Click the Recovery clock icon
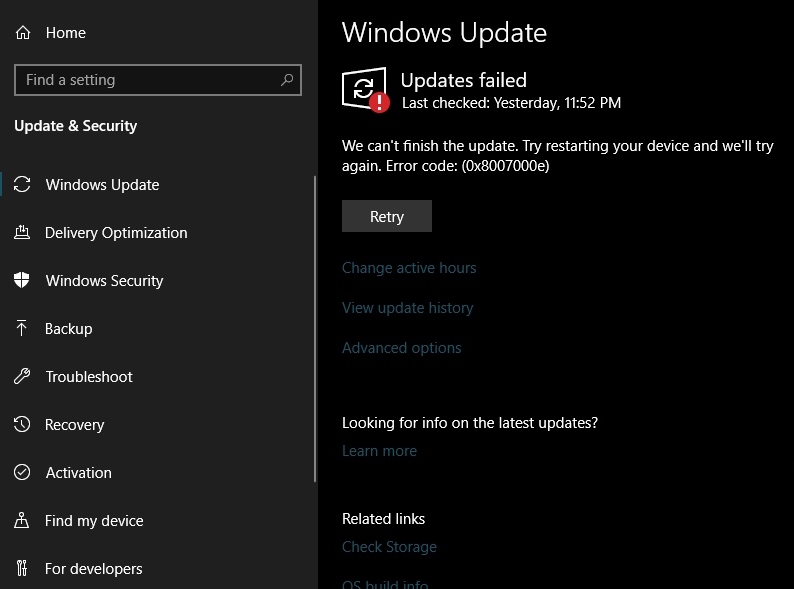The width and height of the screenshot is (794, 589). (22, 424)
